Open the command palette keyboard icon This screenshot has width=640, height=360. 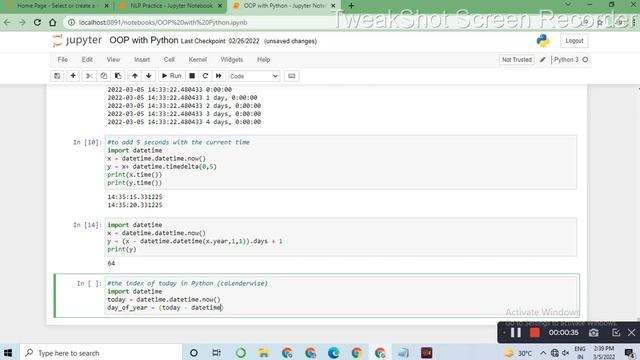[x=291, y=76]
